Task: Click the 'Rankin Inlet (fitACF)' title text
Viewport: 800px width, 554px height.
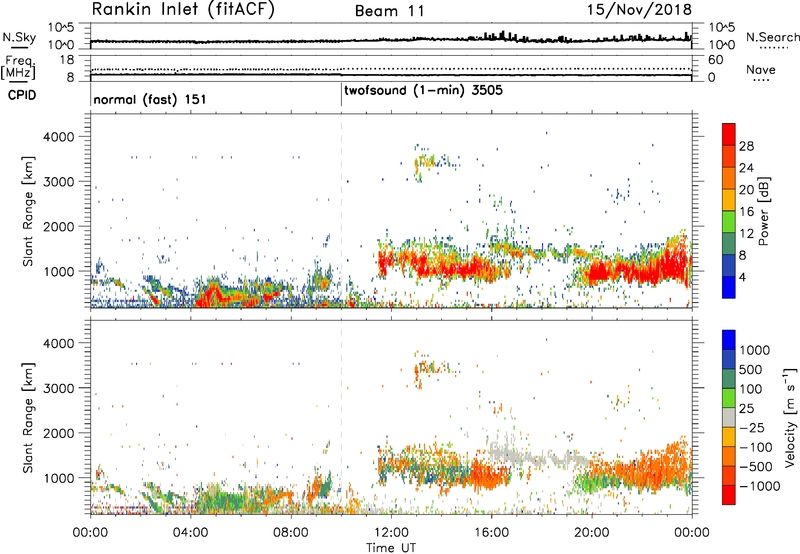Action: click(183, 10)
